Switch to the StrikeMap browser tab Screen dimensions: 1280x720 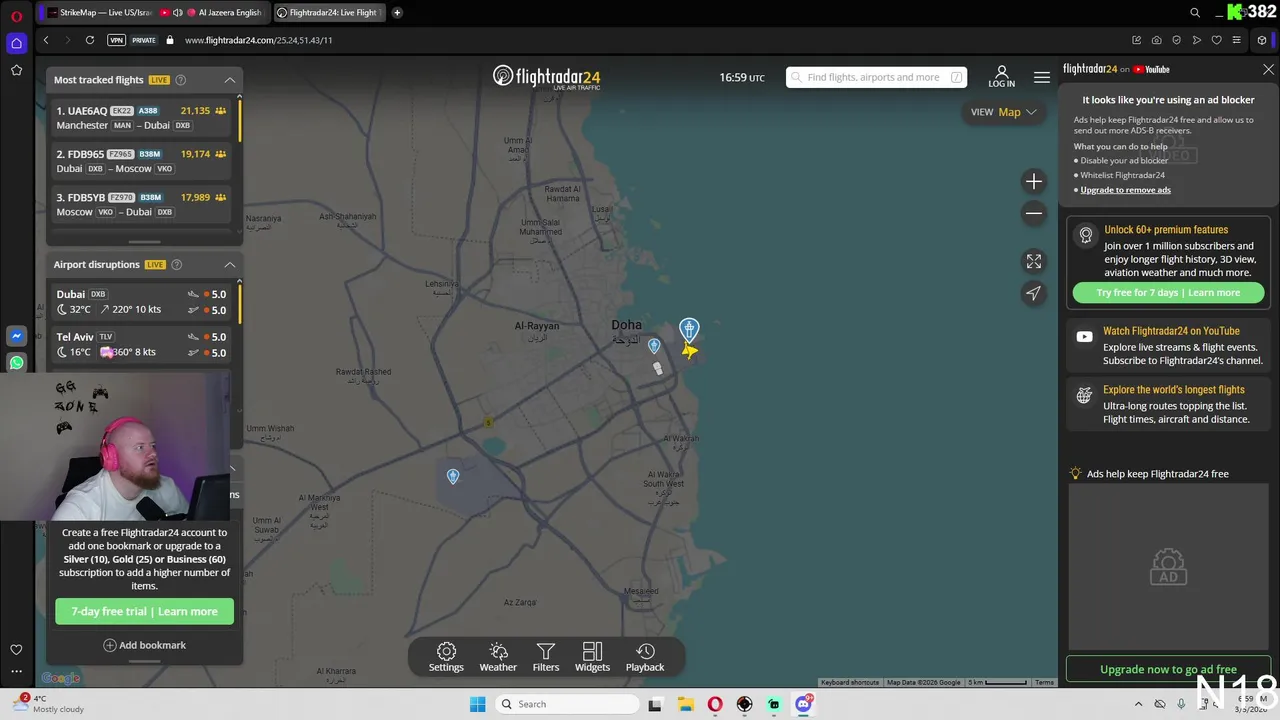98,13
